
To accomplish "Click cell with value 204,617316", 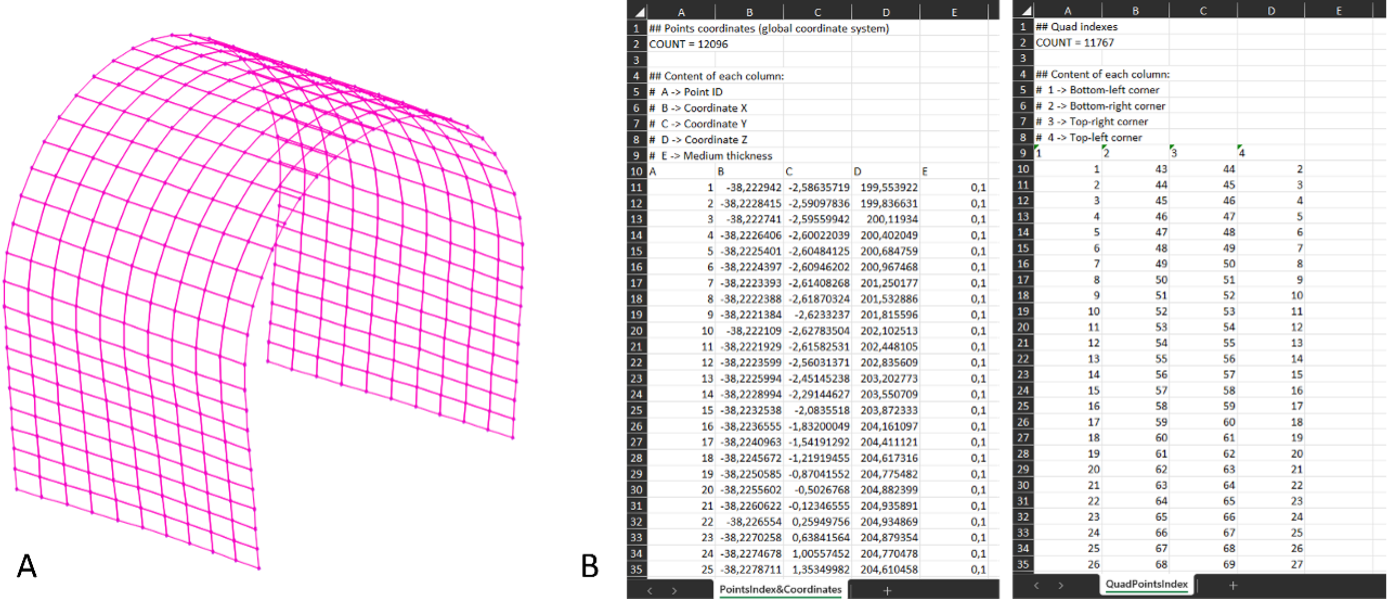I will point(885,458).
